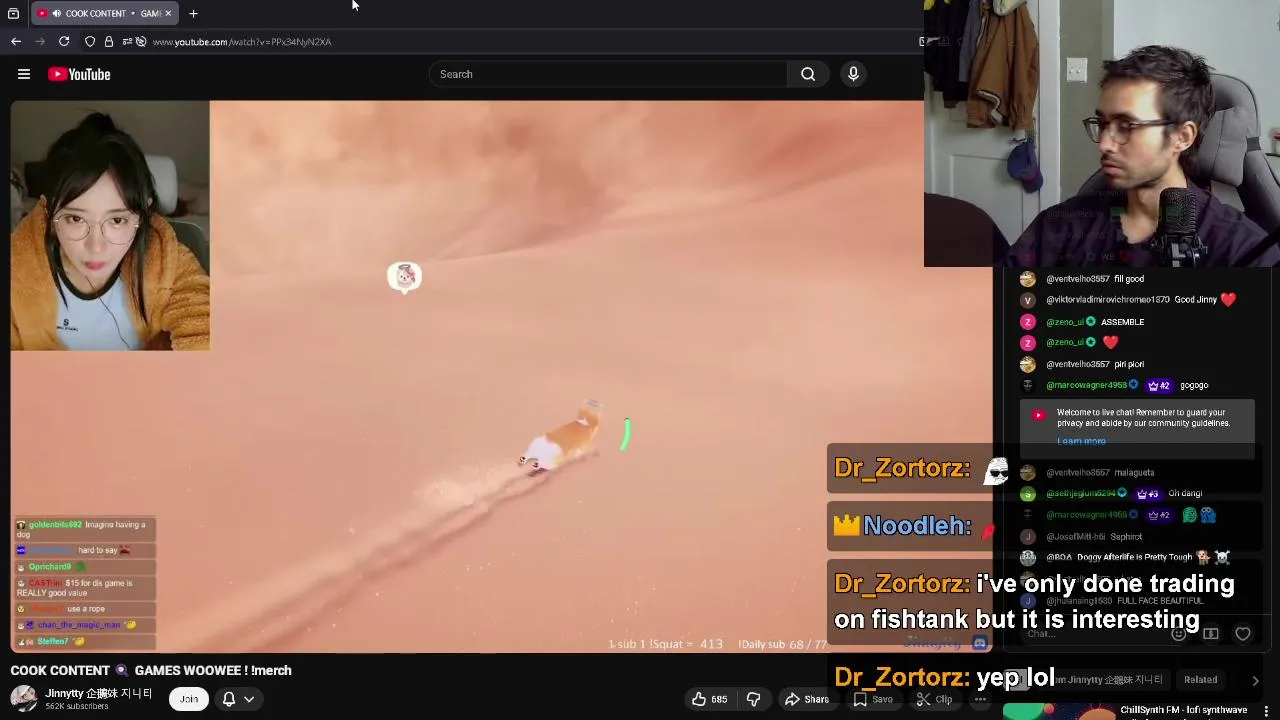Open the Jinnytty channel name link

pyautogui.click(x=99, y=693)
